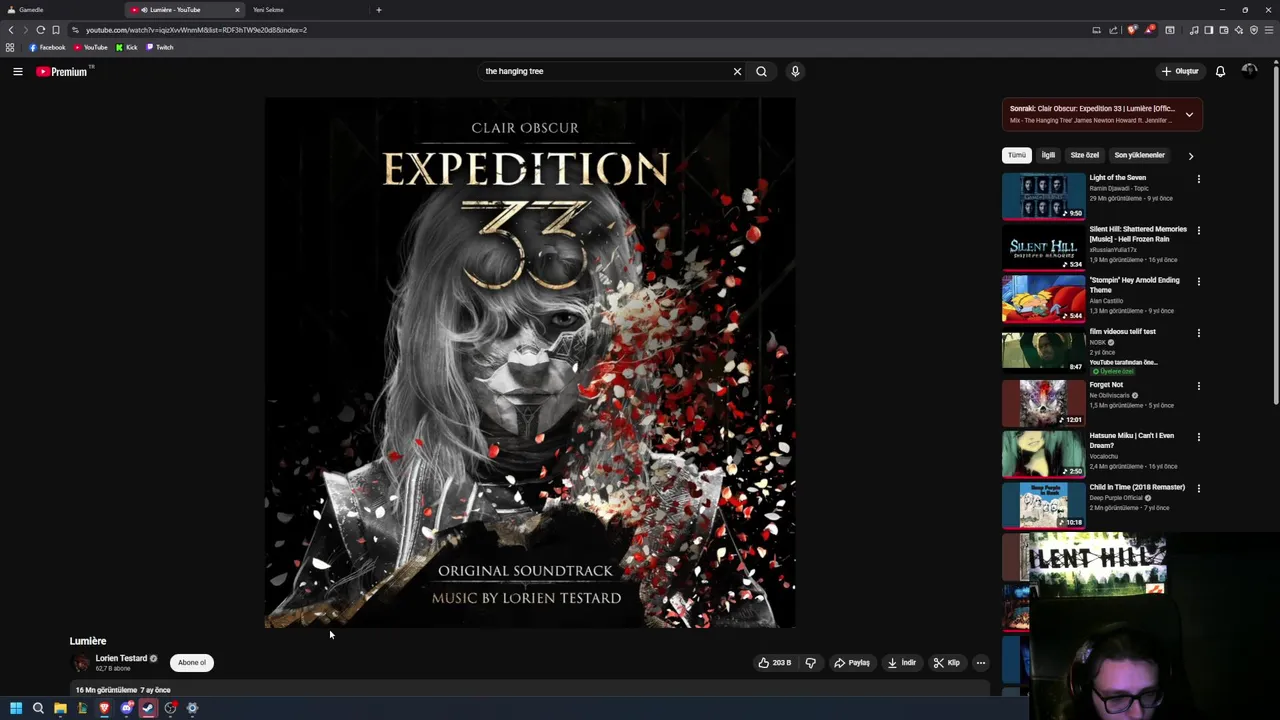This screenshot has height=720, width=1280.
Task: Open the YouTube guide hamburger menu
Action: point(17,71)
